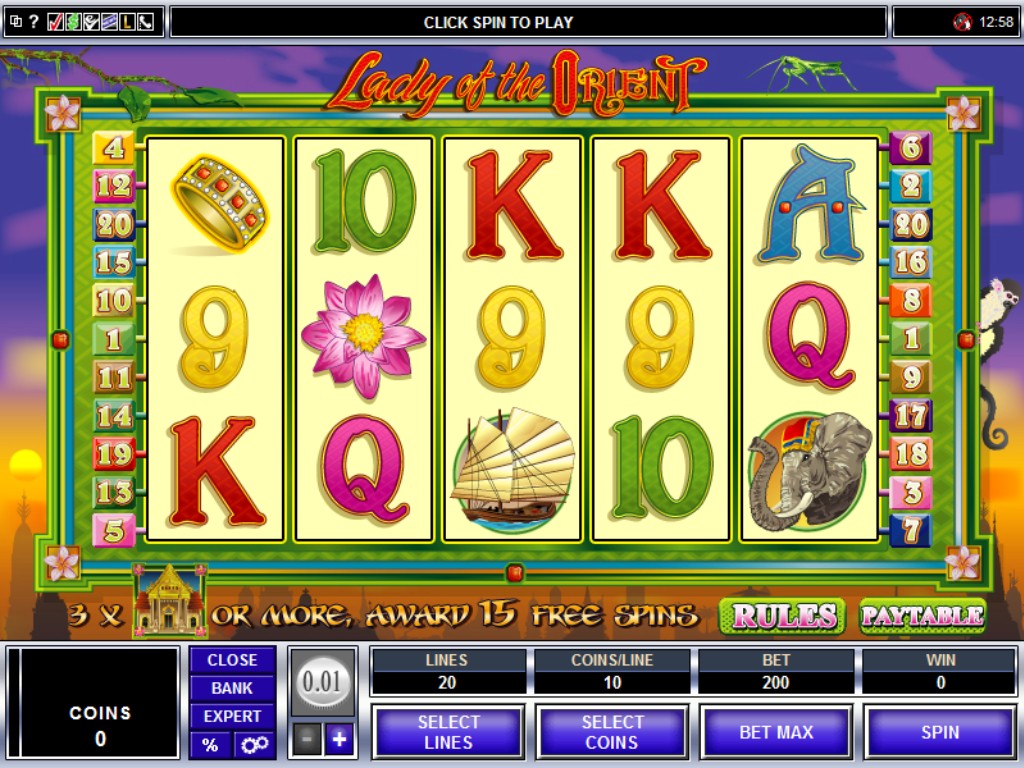Toggle Expert mode button
This screenshot has width=1024, height=768.
coord(232,716)
